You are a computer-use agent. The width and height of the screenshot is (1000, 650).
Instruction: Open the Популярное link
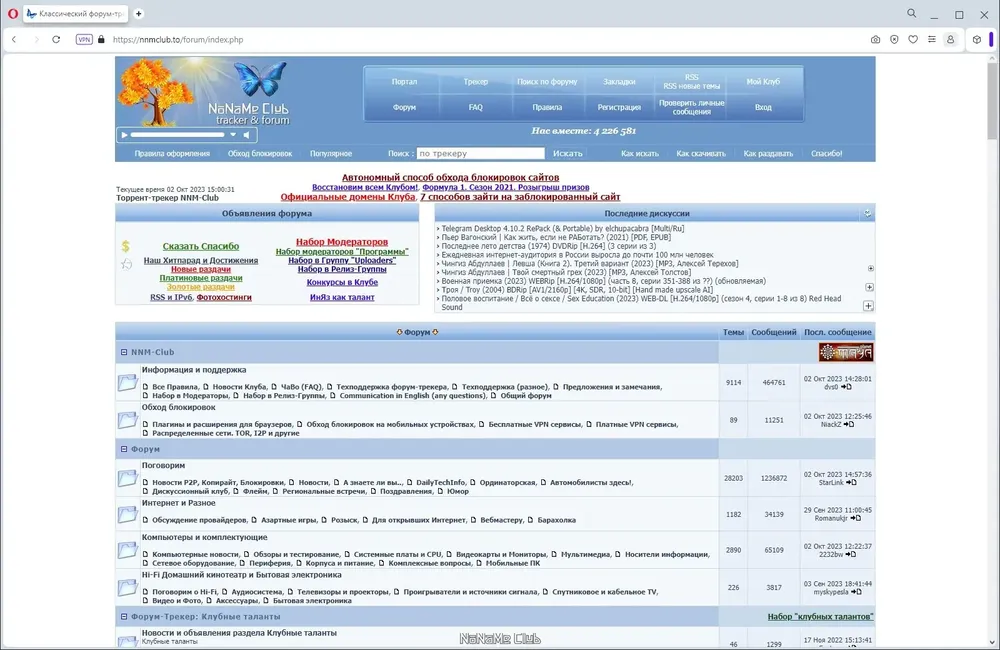(x=331, y=153)
